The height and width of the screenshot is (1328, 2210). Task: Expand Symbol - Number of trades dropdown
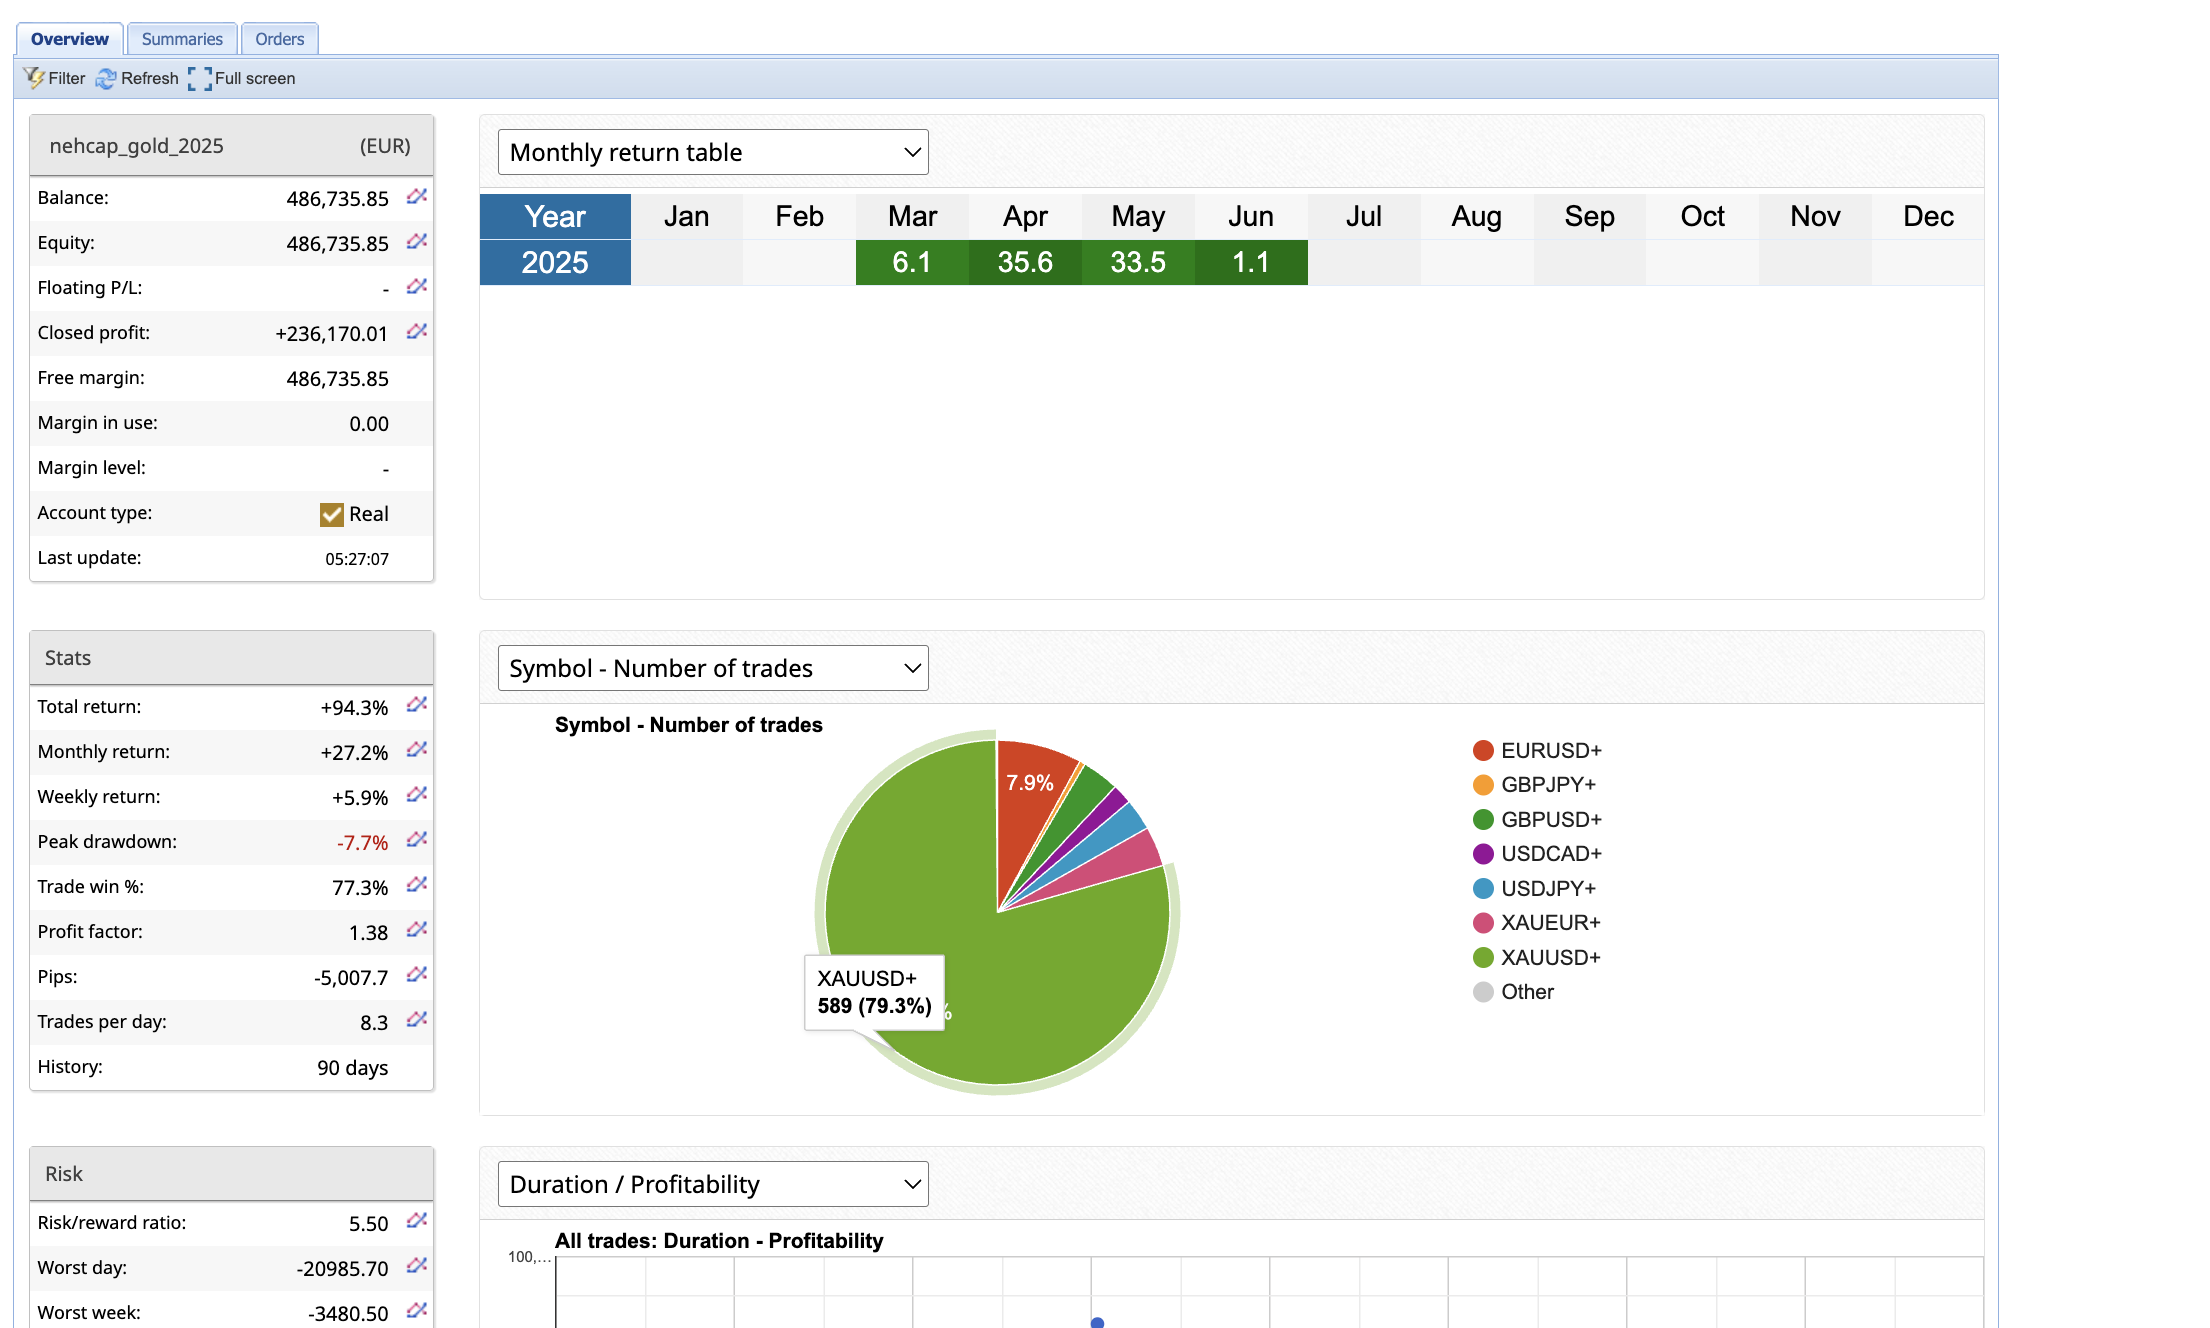[x=713, y=668]
